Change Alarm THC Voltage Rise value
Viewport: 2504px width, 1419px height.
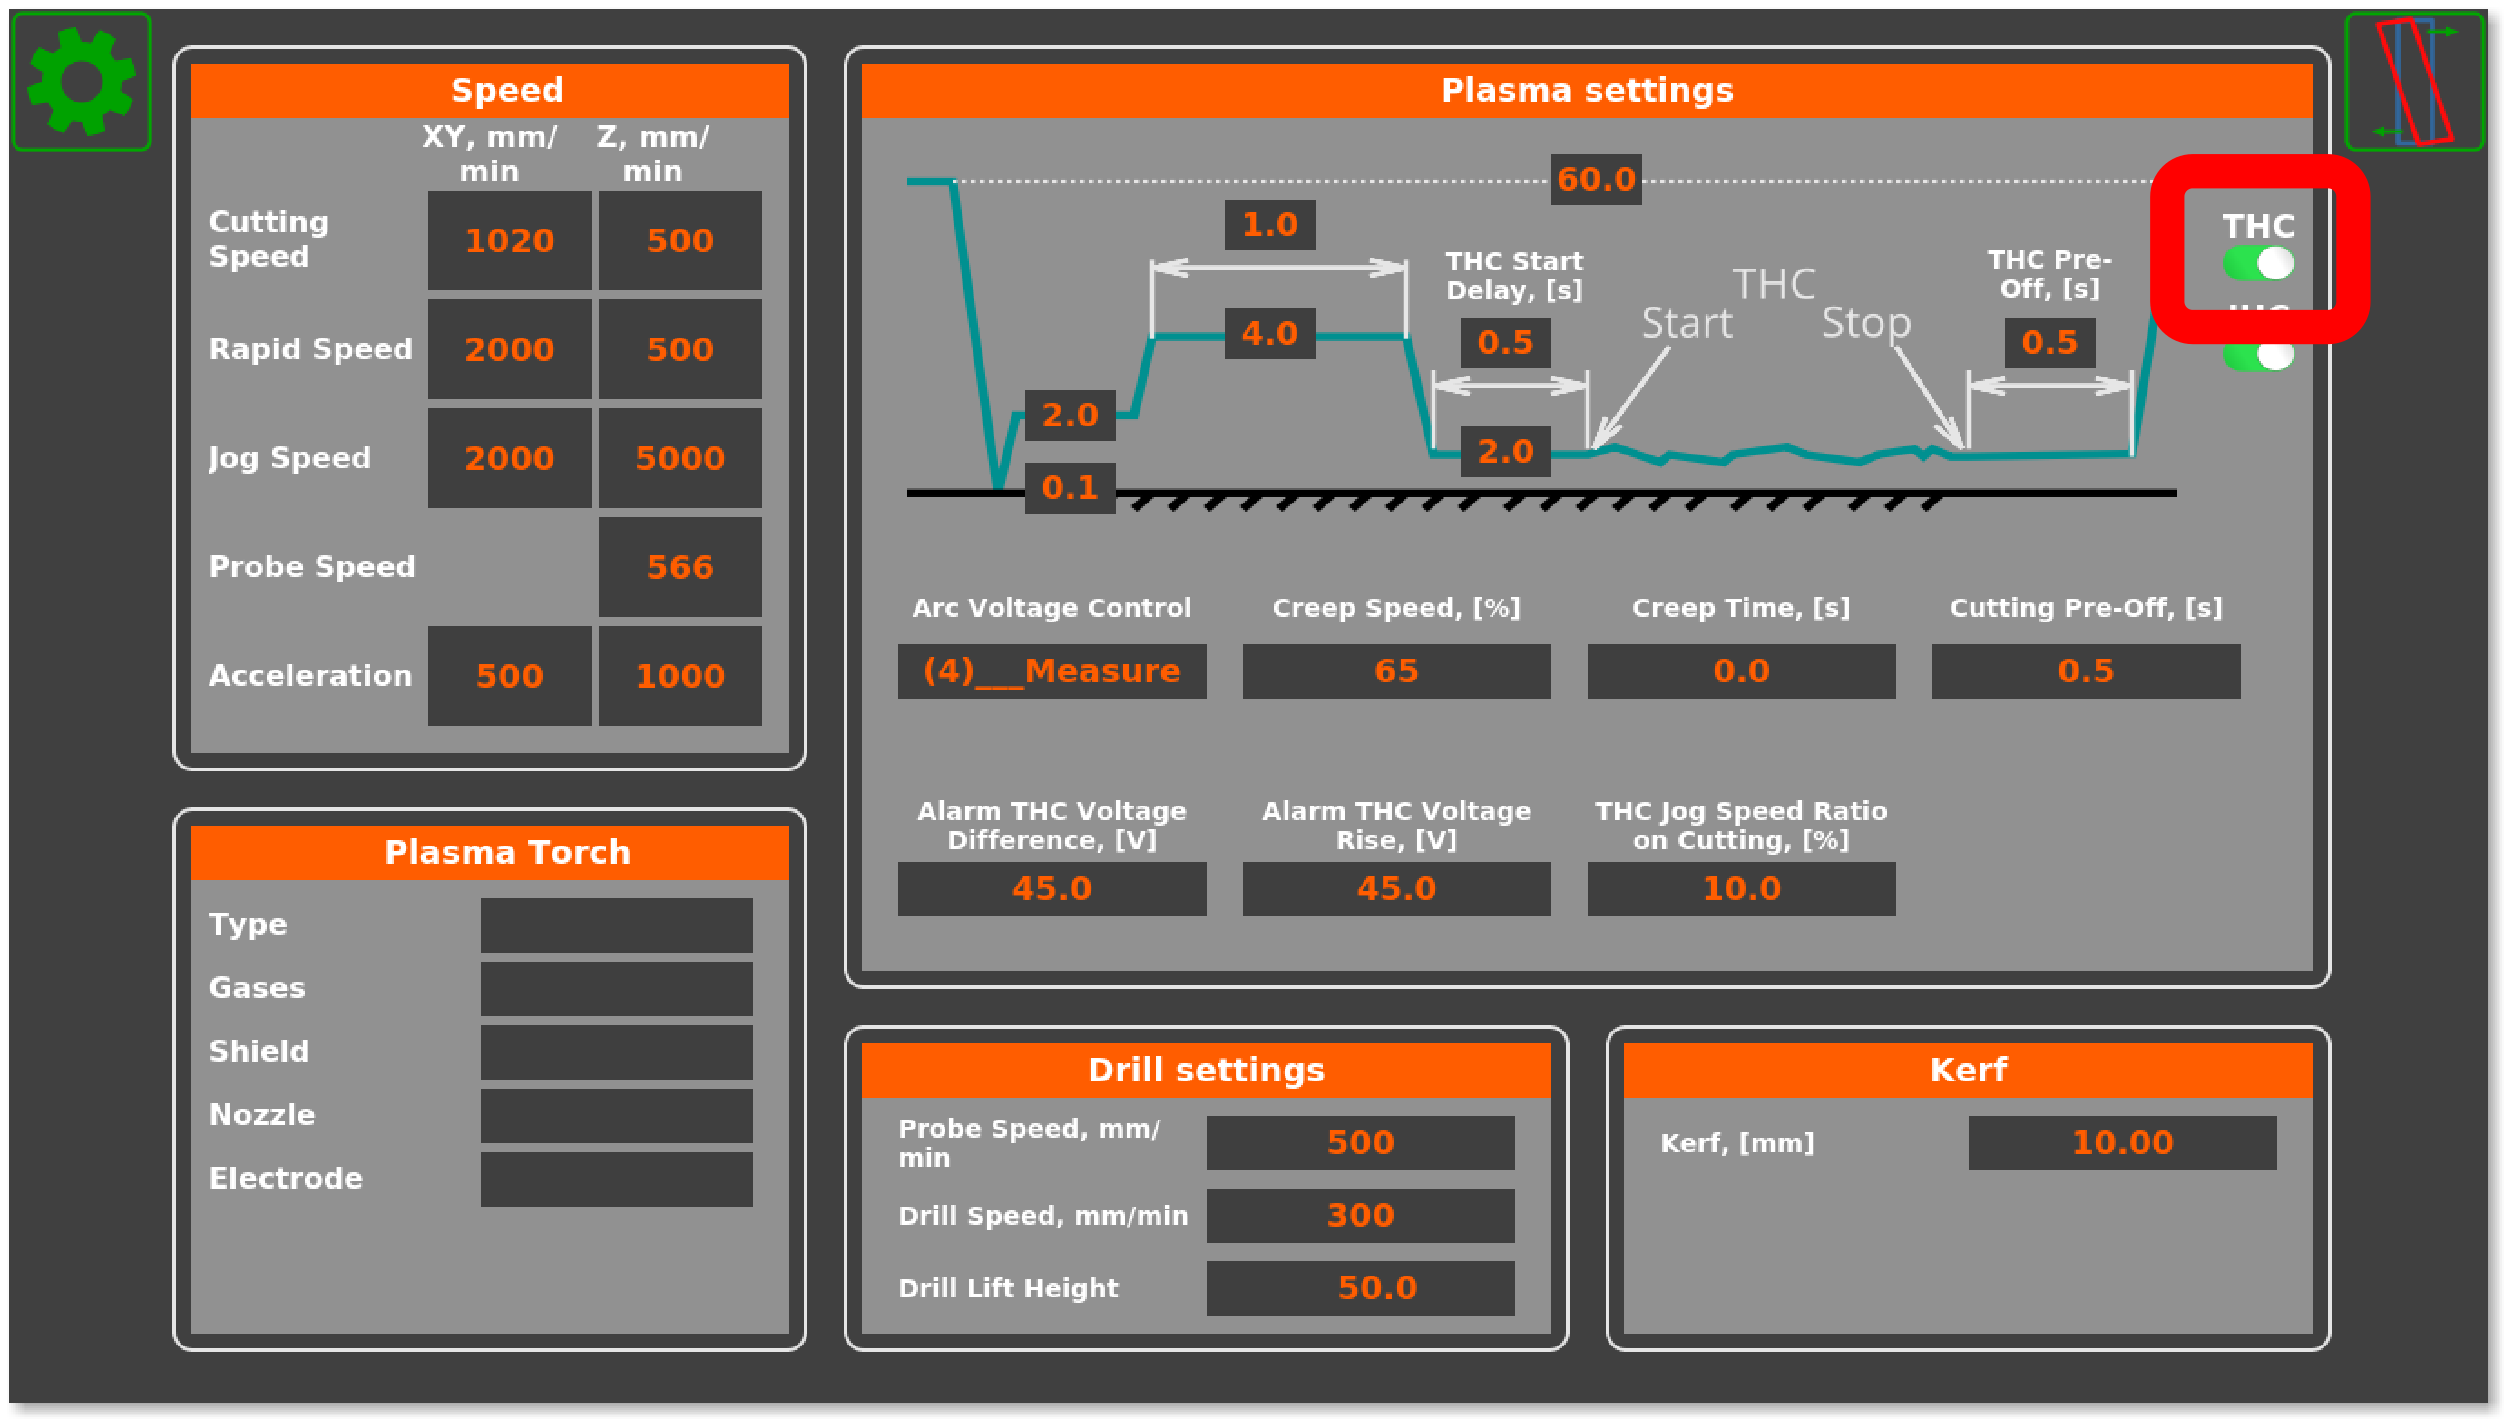(1396, 889)
